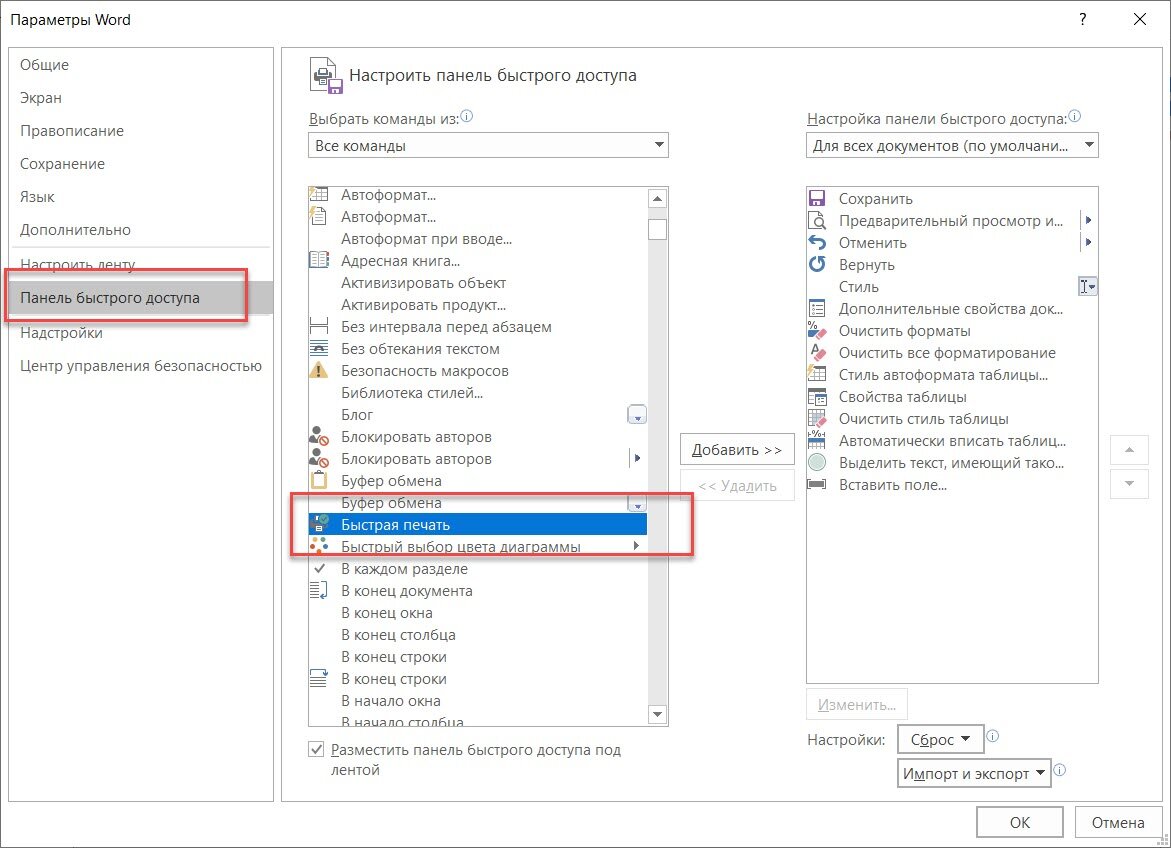The height and width of the screenshot is (848, 1171).
Task: Select Автоформат при вводе... in the commands list
Action: tap(478, 239)
